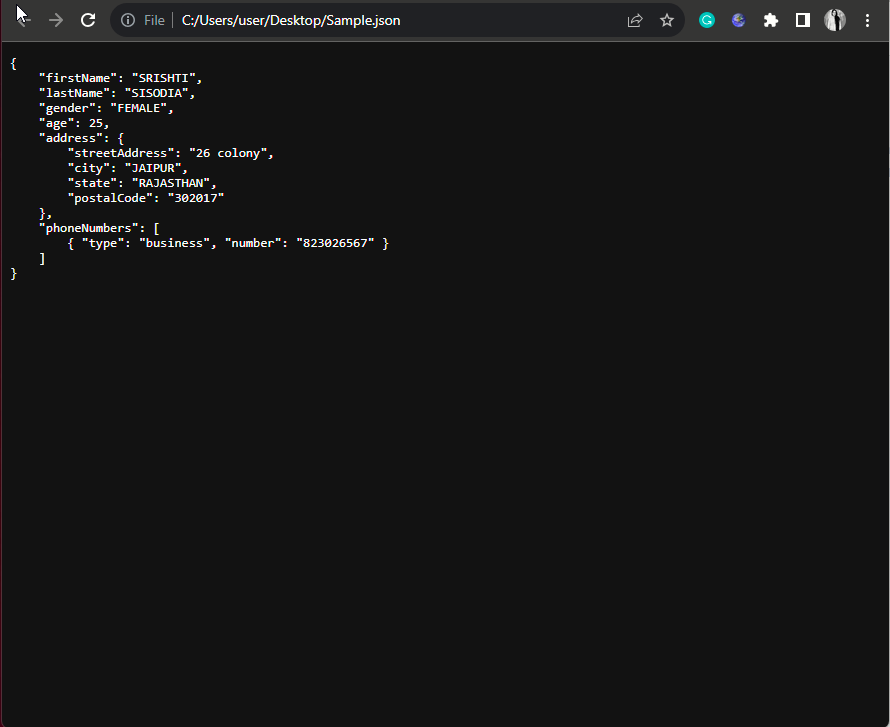Bookmark this page with the star icon
The height and width of the screenshot is (727, 890).
click(x=667, y=20)
